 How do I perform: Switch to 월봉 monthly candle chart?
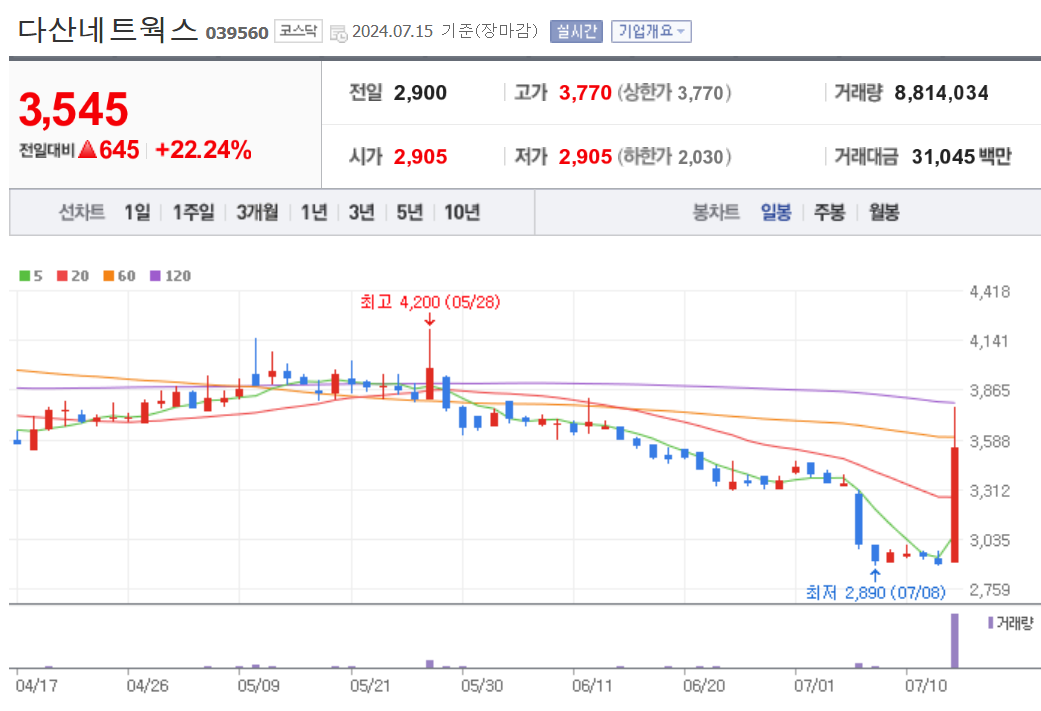pos(884,212)
